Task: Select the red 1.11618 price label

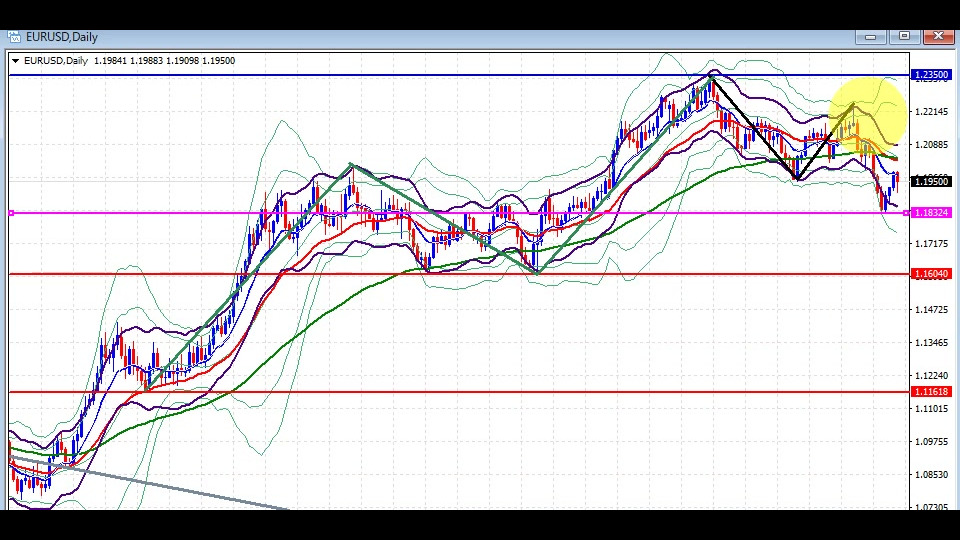Action: pyautogui.click(x=931, y=391)
